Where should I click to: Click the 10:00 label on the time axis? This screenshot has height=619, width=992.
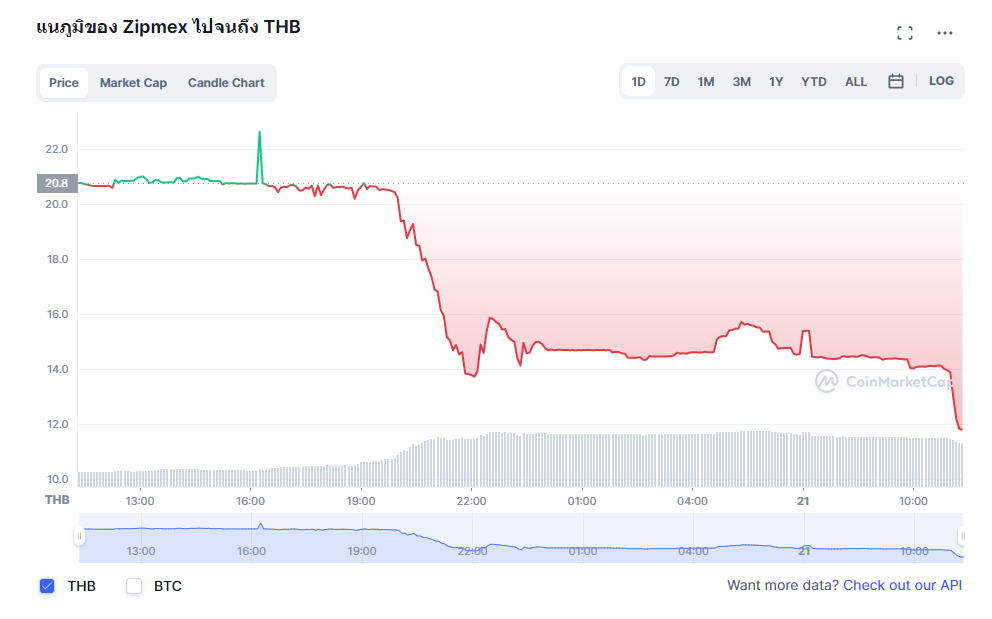click(913, 501)
